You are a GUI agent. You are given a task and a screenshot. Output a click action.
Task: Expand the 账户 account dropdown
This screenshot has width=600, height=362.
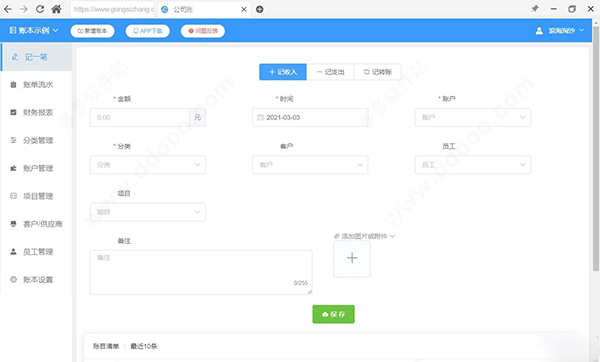click(x=473, y=117)
